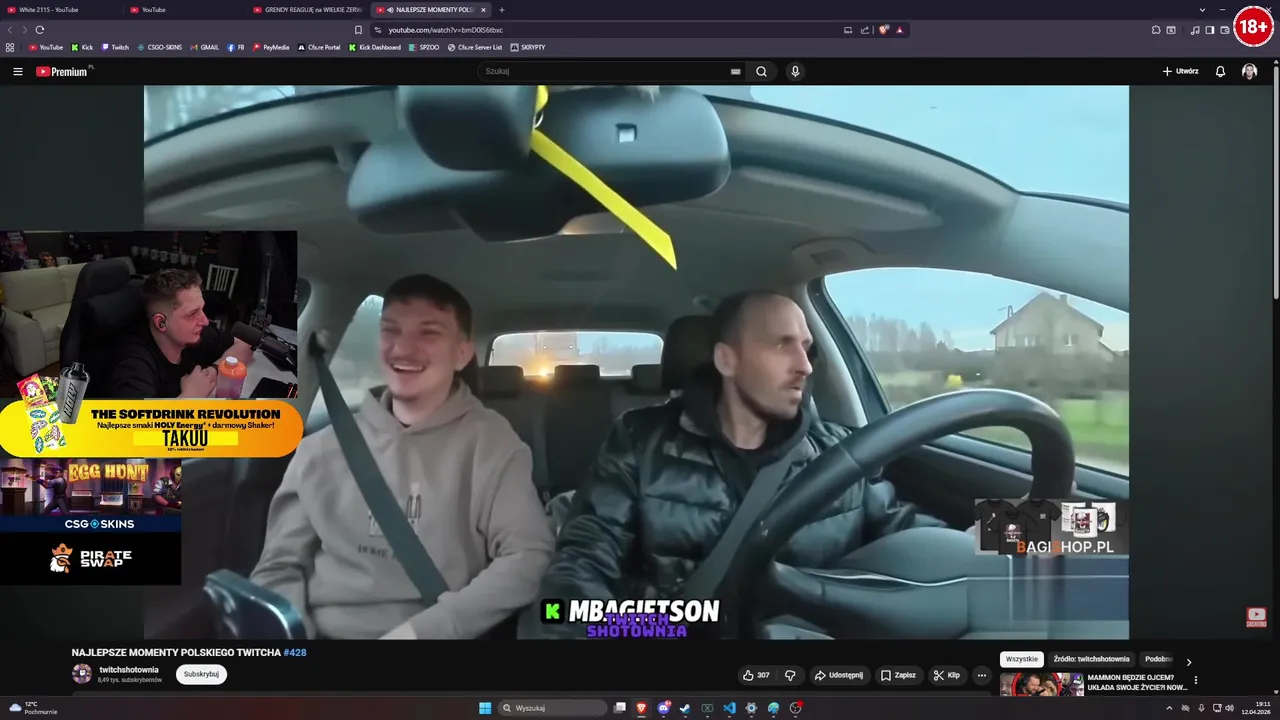
Task: Toggle the browser sidebar panel icon
Action: click(1210, 30)
